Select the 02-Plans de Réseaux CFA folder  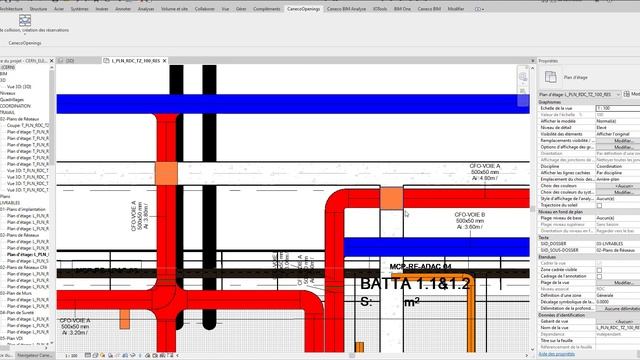point(24,267)
